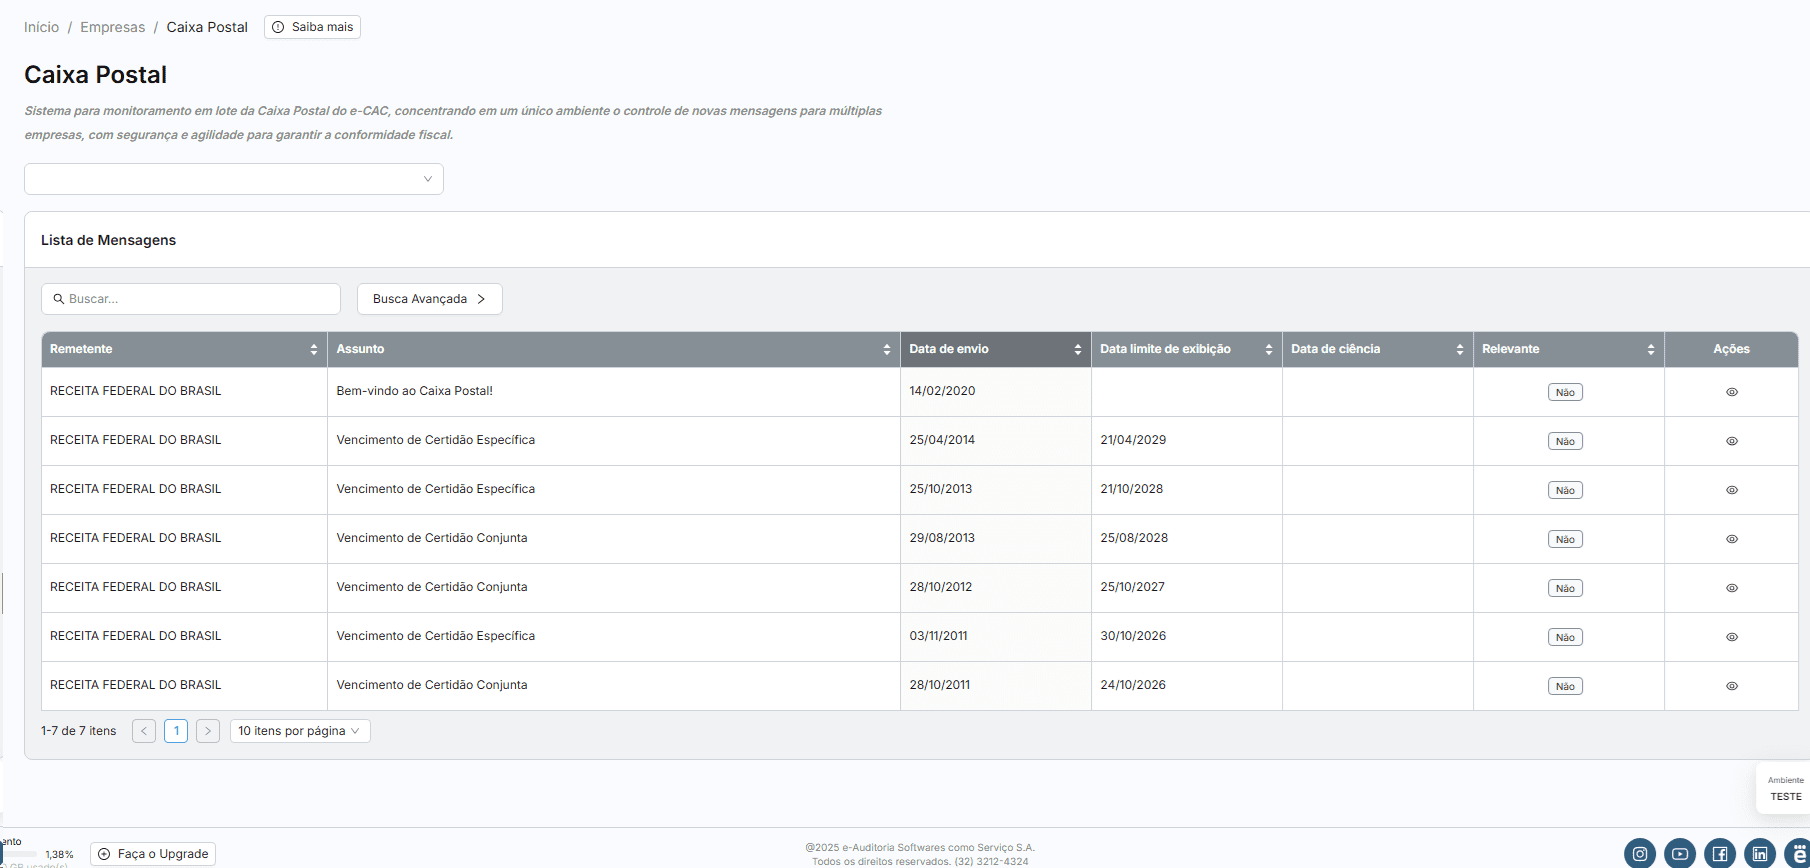The image size is (1810, 868).
Task: Toggle Não tag for Bem-vindo ao Caixa Postal
Action: [x=1565, y=392]
